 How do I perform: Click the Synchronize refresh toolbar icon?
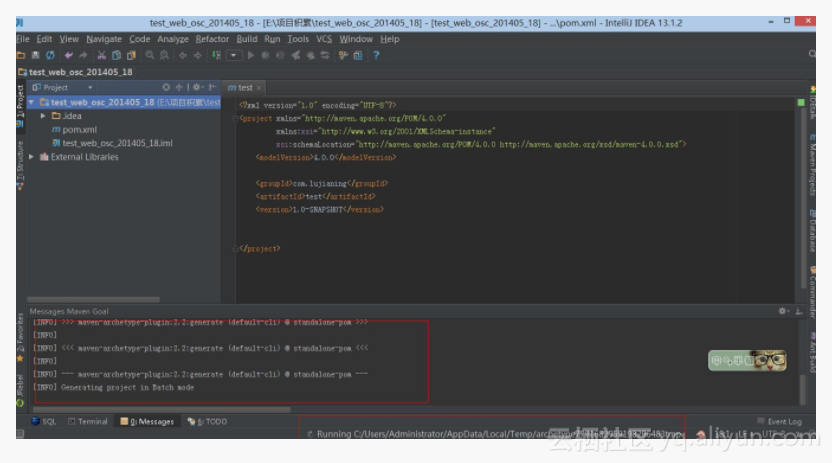50,55
